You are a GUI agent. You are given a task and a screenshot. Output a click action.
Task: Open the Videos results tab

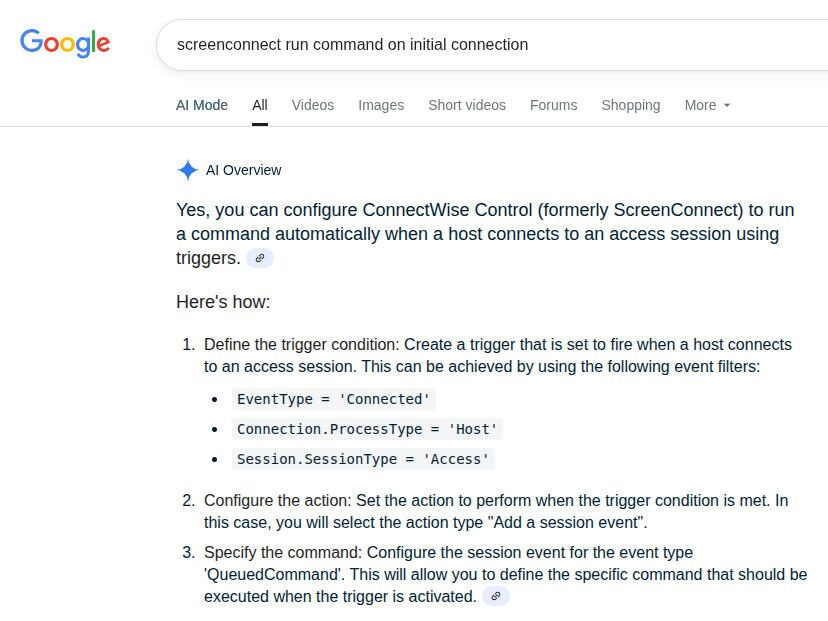(313, 105)
